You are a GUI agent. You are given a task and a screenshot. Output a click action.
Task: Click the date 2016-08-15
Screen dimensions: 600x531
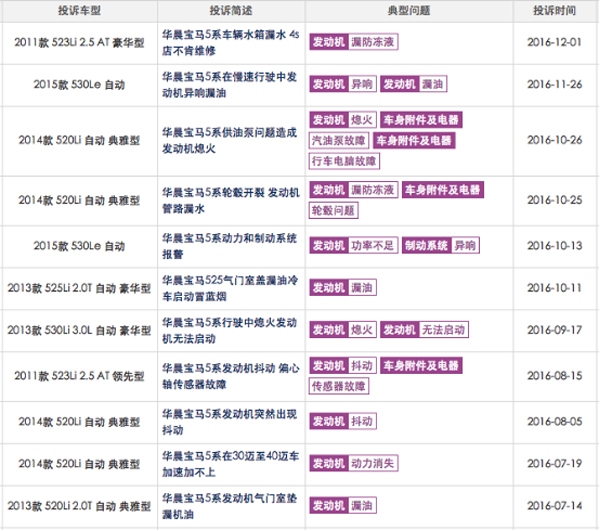pyautogui.click(x=554, y=376)
